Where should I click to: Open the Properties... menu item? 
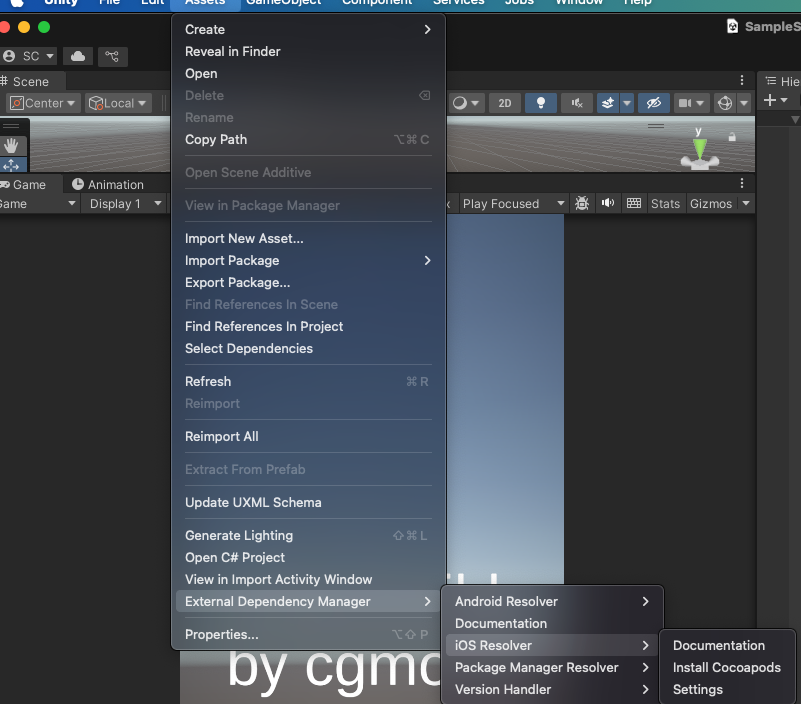(x=308, y=635)
